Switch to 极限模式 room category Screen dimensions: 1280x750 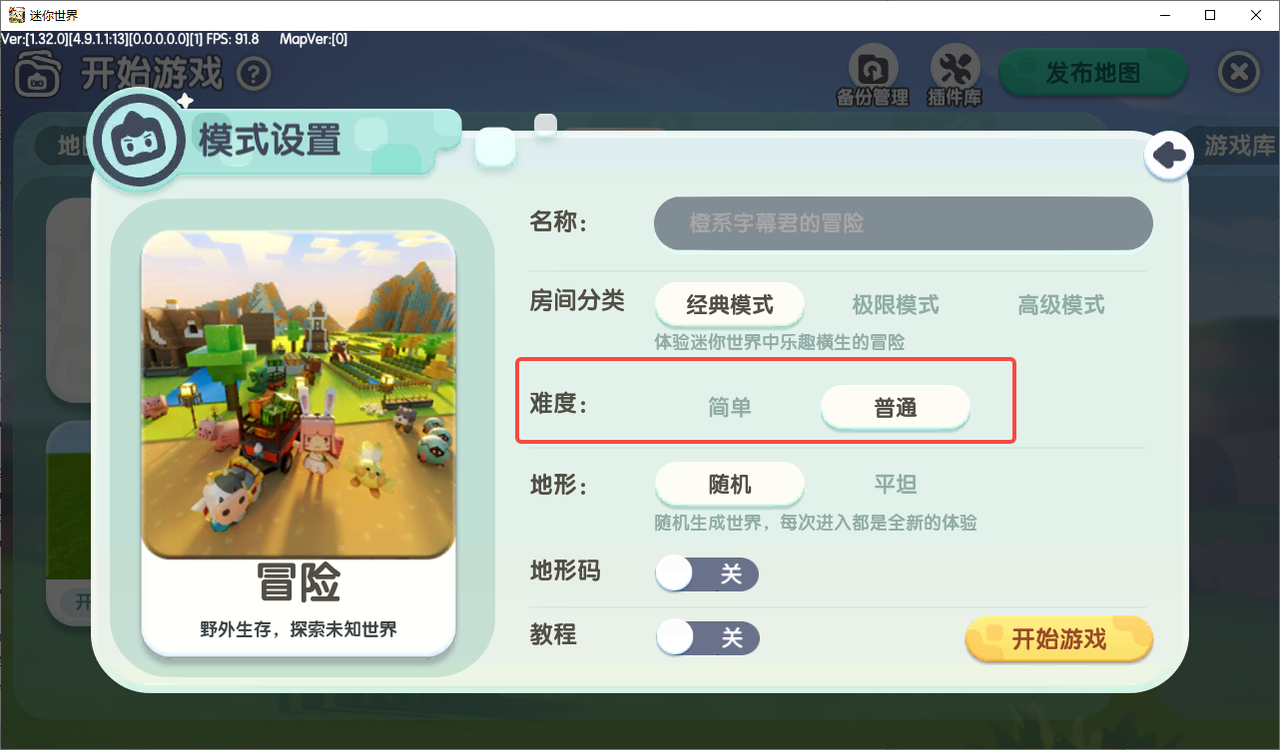pyautogui.click(x=895, y=304)
